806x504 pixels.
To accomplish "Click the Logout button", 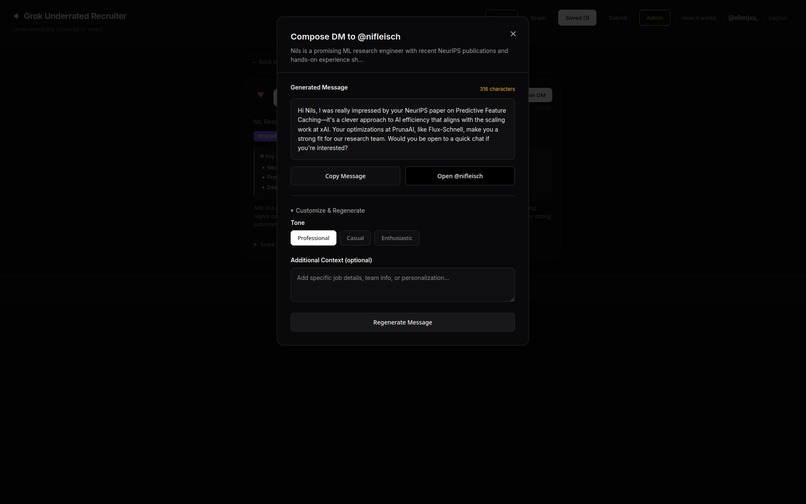I will coord(778,18).
